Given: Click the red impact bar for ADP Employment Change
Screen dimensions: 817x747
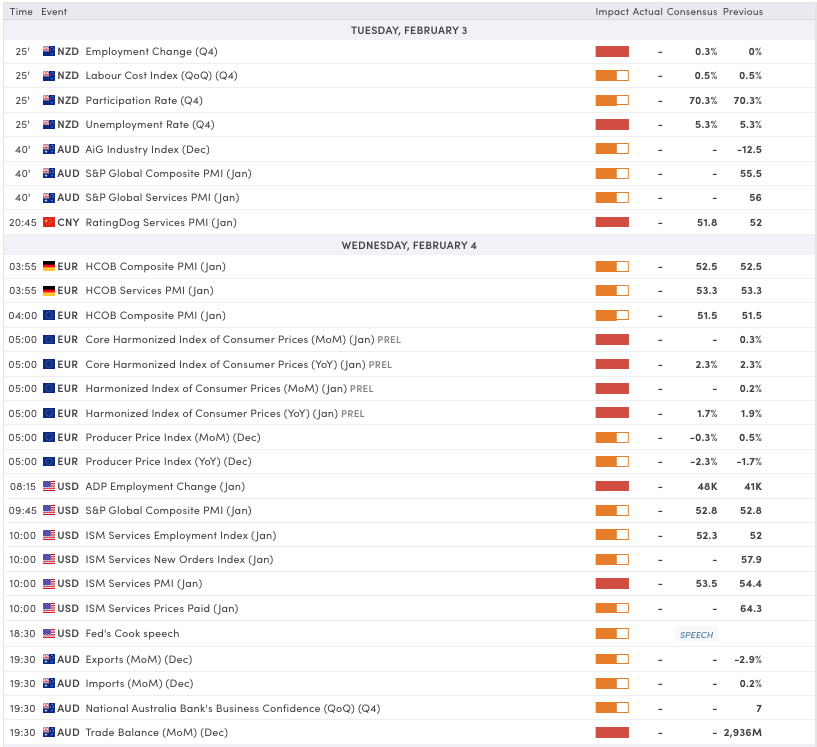Looking at the screenshot, I should (x=612, y=486).
